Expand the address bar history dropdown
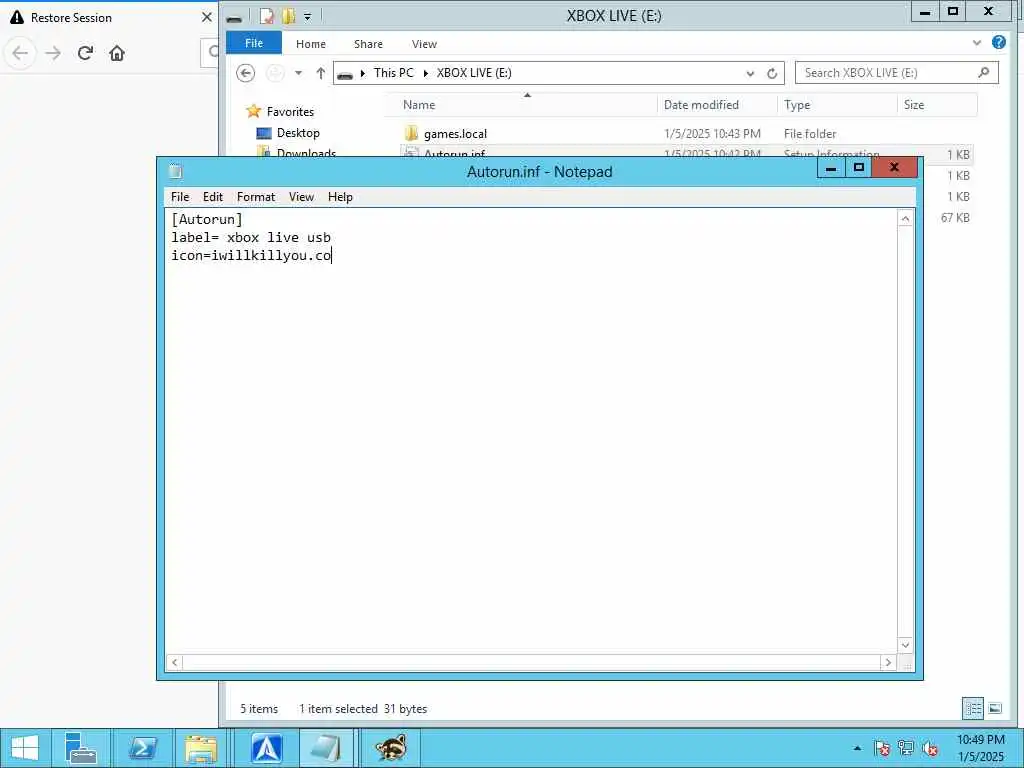 [x=750, y=73]
